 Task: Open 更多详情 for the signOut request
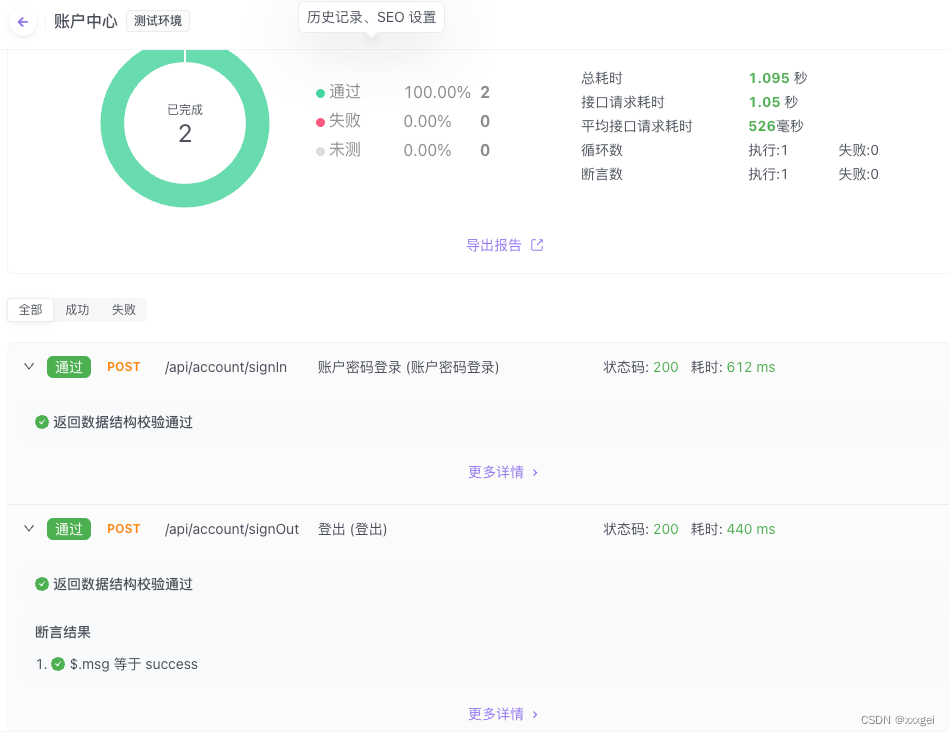tap(496, 714)
